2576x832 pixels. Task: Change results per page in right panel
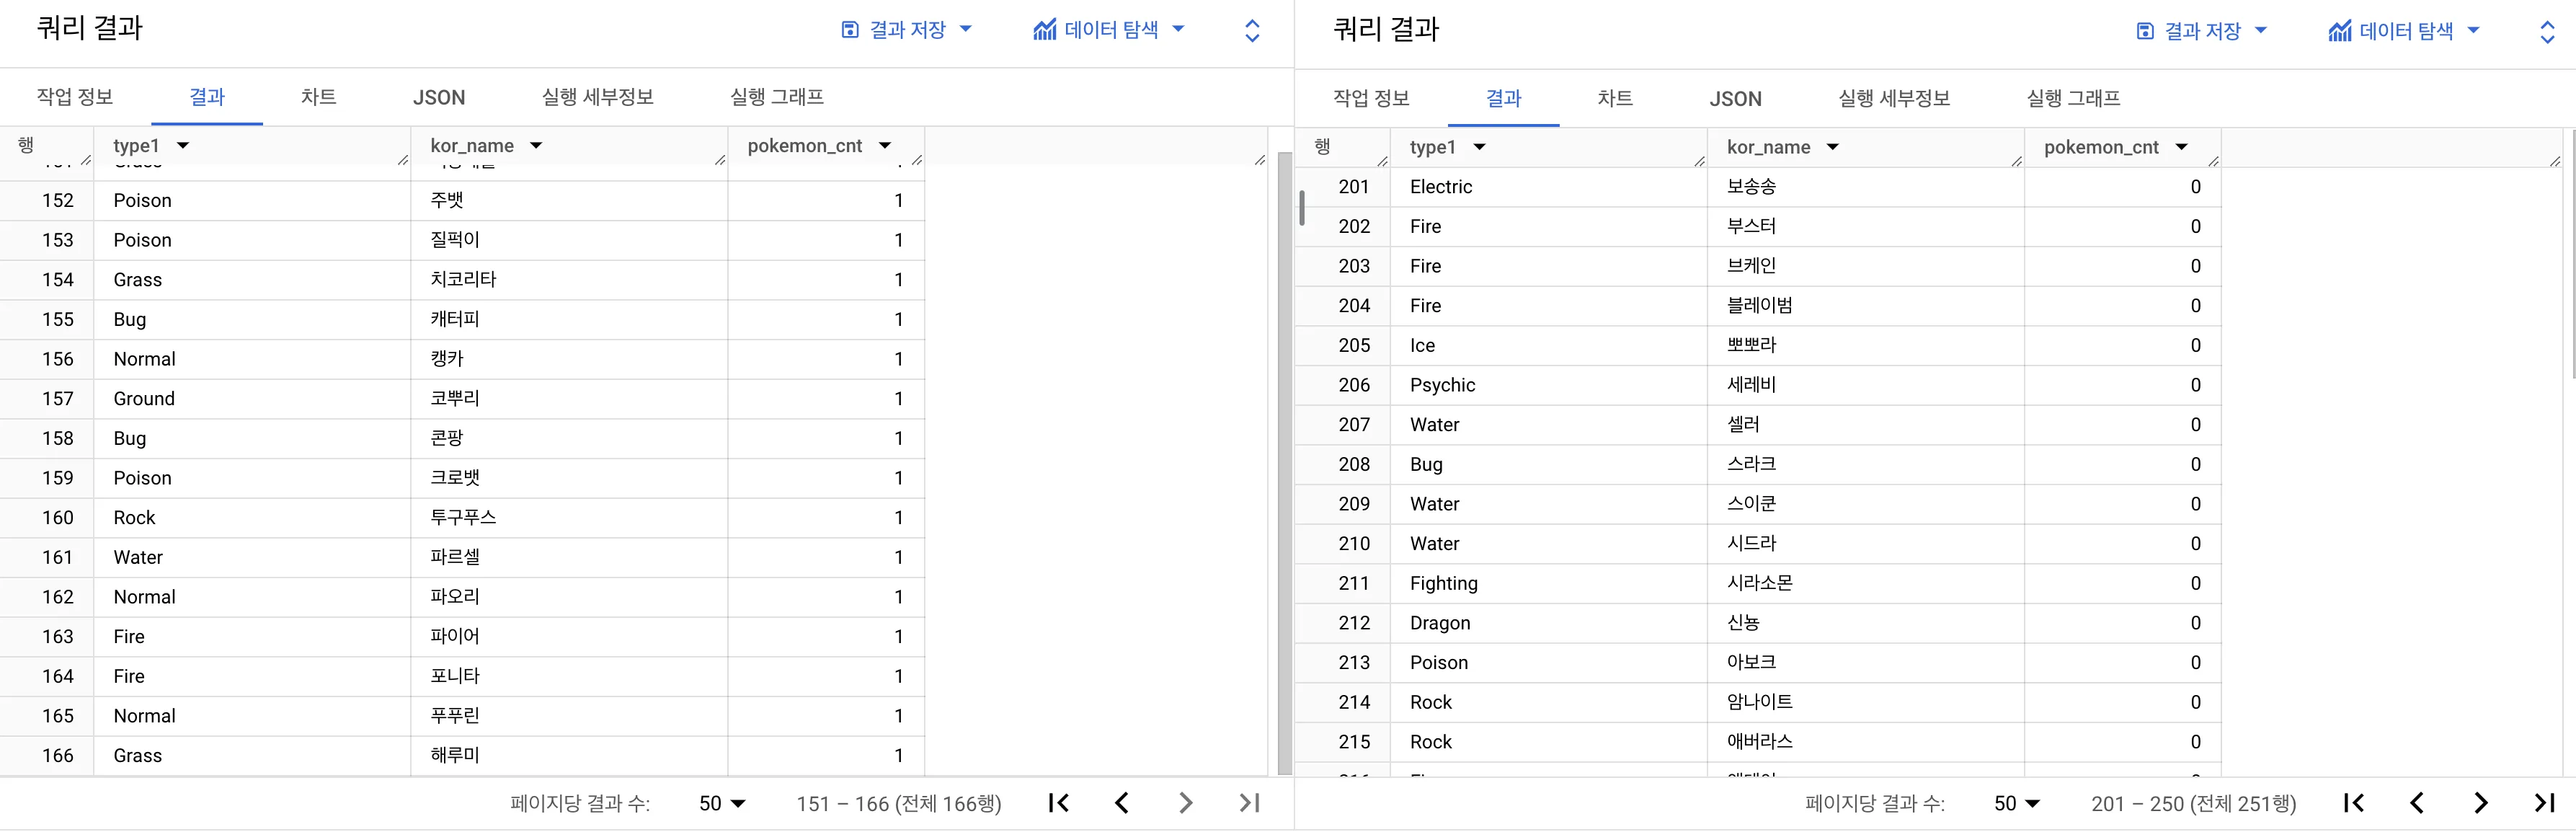[2017, 803]
